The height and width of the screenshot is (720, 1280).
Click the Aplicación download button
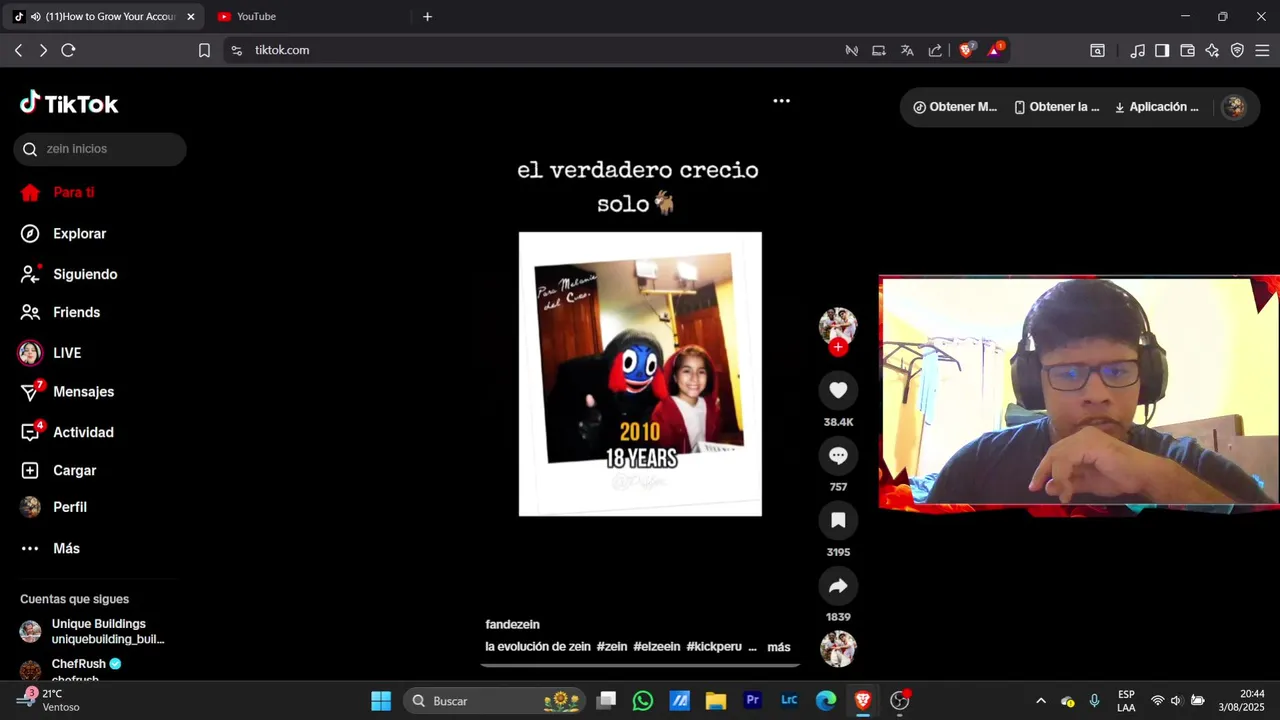pos(1156,107)
